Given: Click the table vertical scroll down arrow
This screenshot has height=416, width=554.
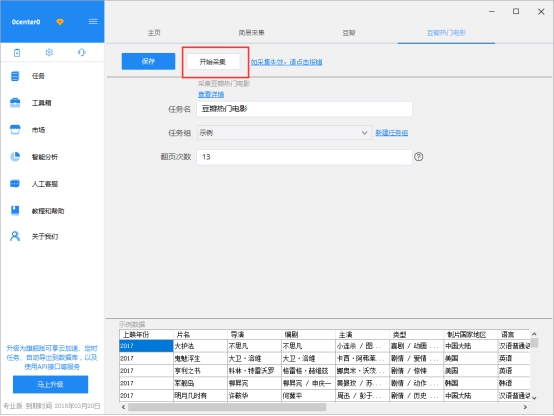Looking at the screenshot, I should [534, 398].
